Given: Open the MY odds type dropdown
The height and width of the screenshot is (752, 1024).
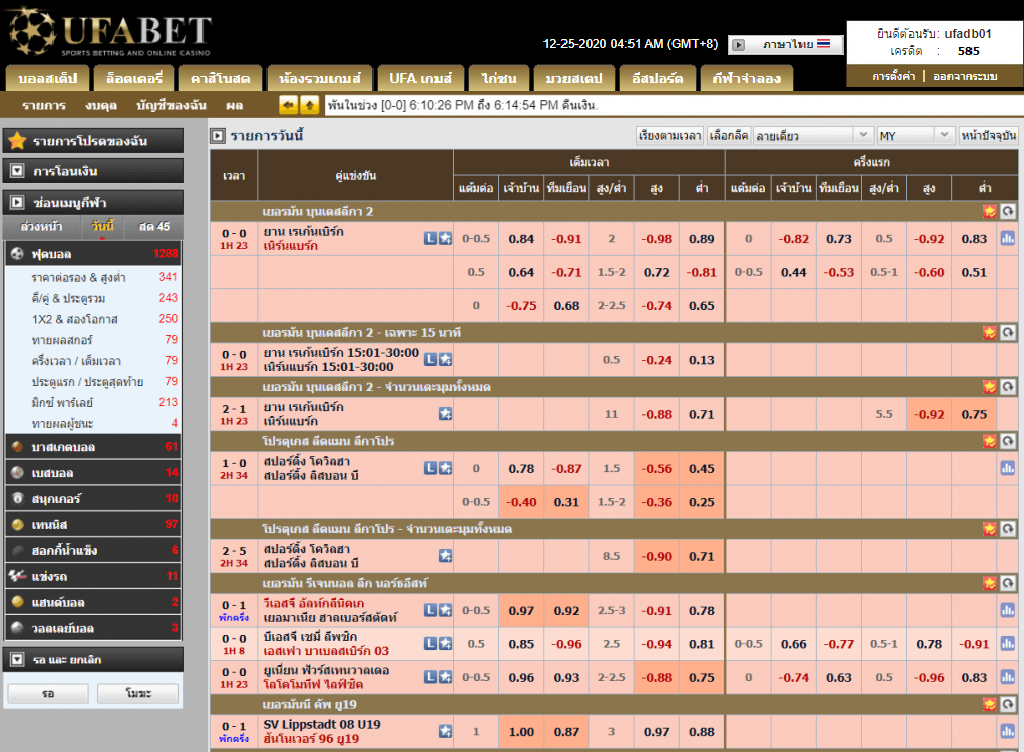Looking at the screenshot, I should tap(914, 136).
